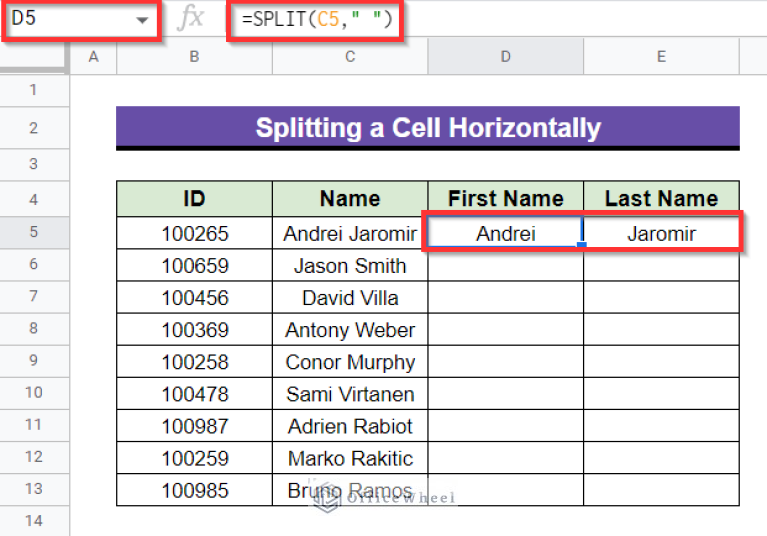Select the 'Last Name' header cell
The image size is (767, 536).
[661, 198]
